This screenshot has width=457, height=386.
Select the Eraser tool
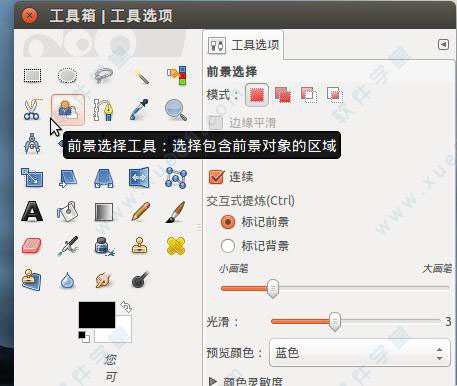32,246
